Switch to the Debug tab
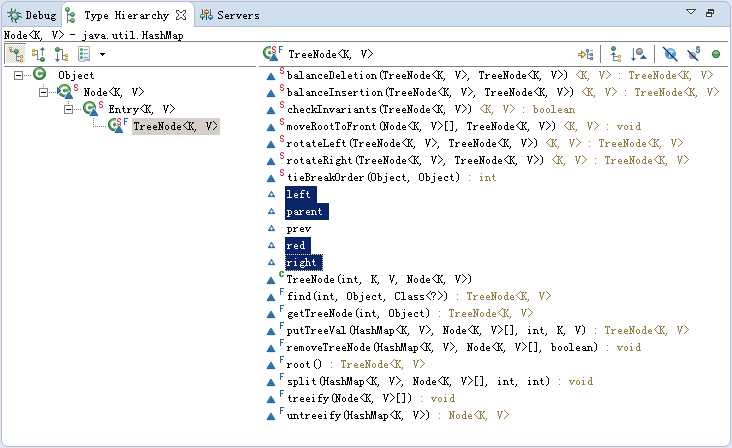732x448 pixels. click(x=32, y=15)
